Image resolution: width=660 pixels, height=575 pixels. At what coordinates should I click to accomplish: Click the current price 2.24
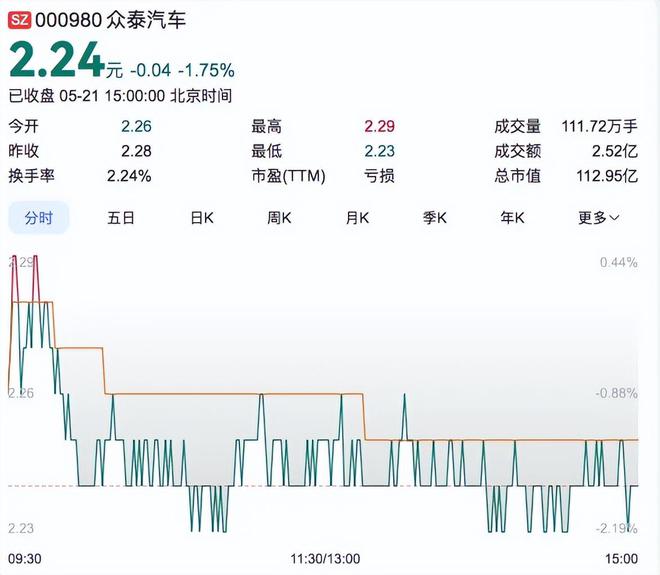(x=56, y=62)
